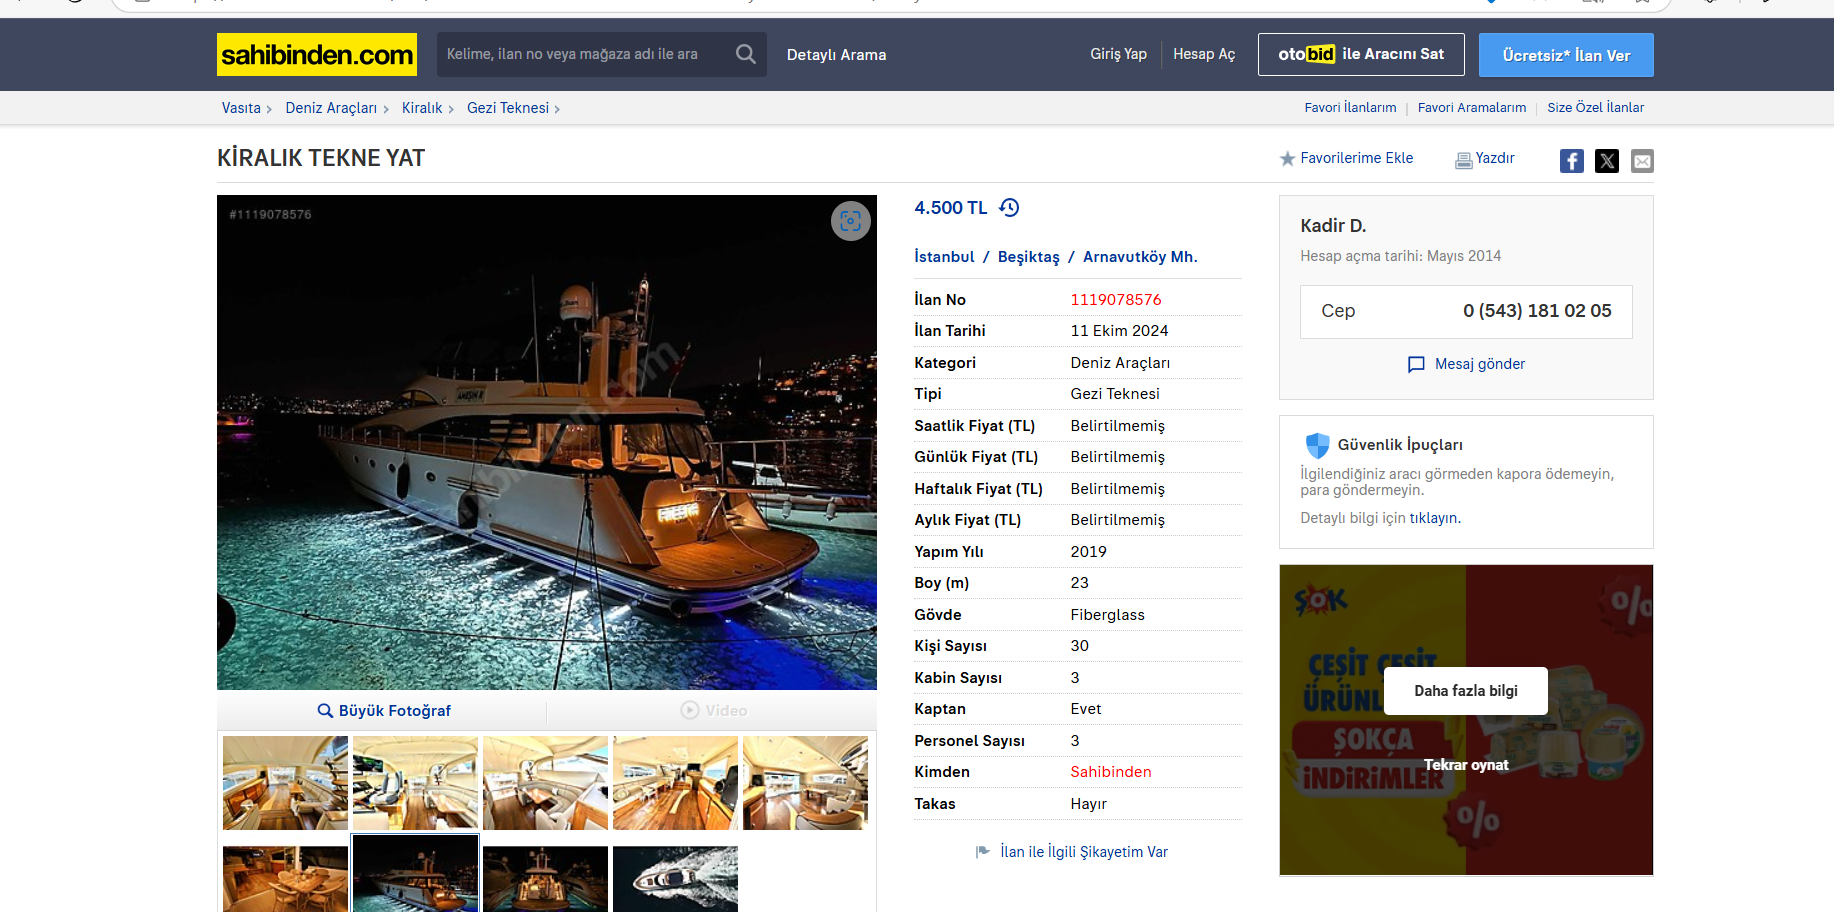
Task: Click the complaint flag icon
Action: tap(983, 852)
